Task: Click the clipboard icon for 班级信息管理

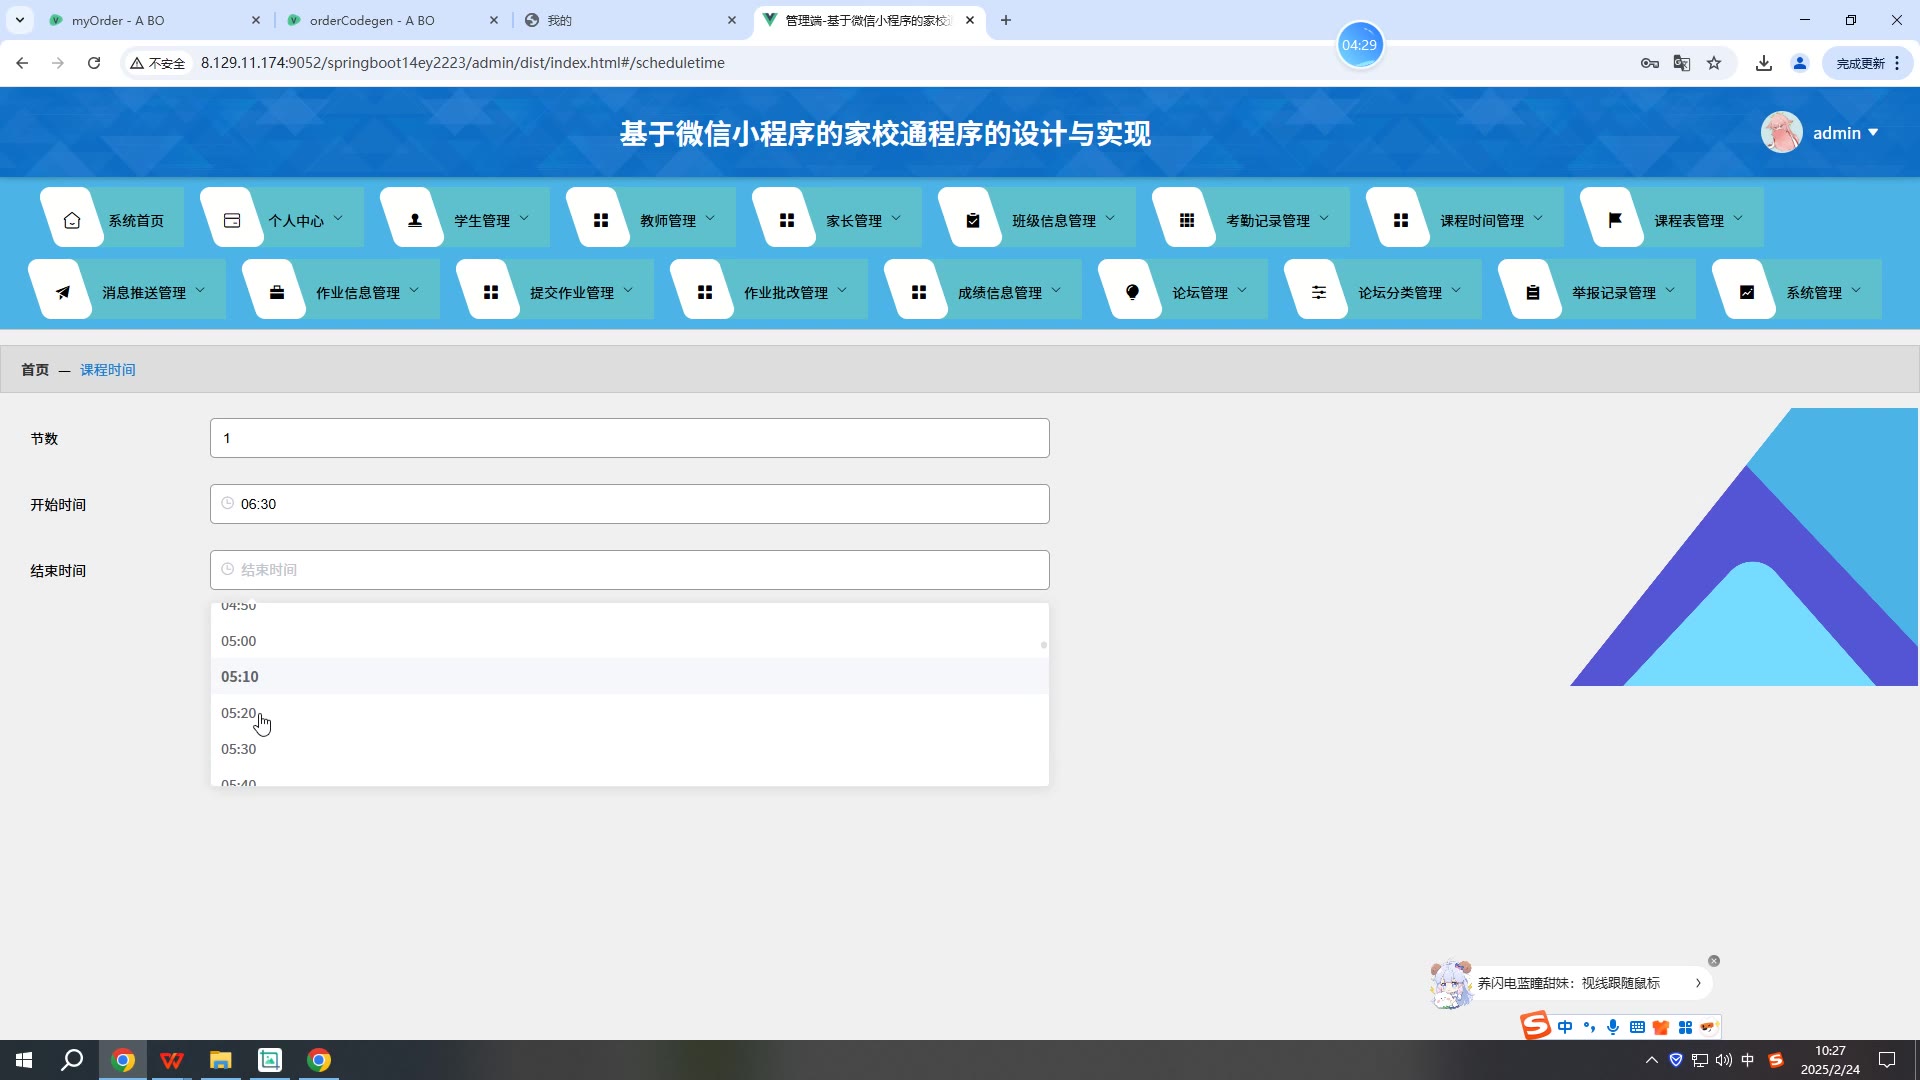Action: [x=973, y=221]
